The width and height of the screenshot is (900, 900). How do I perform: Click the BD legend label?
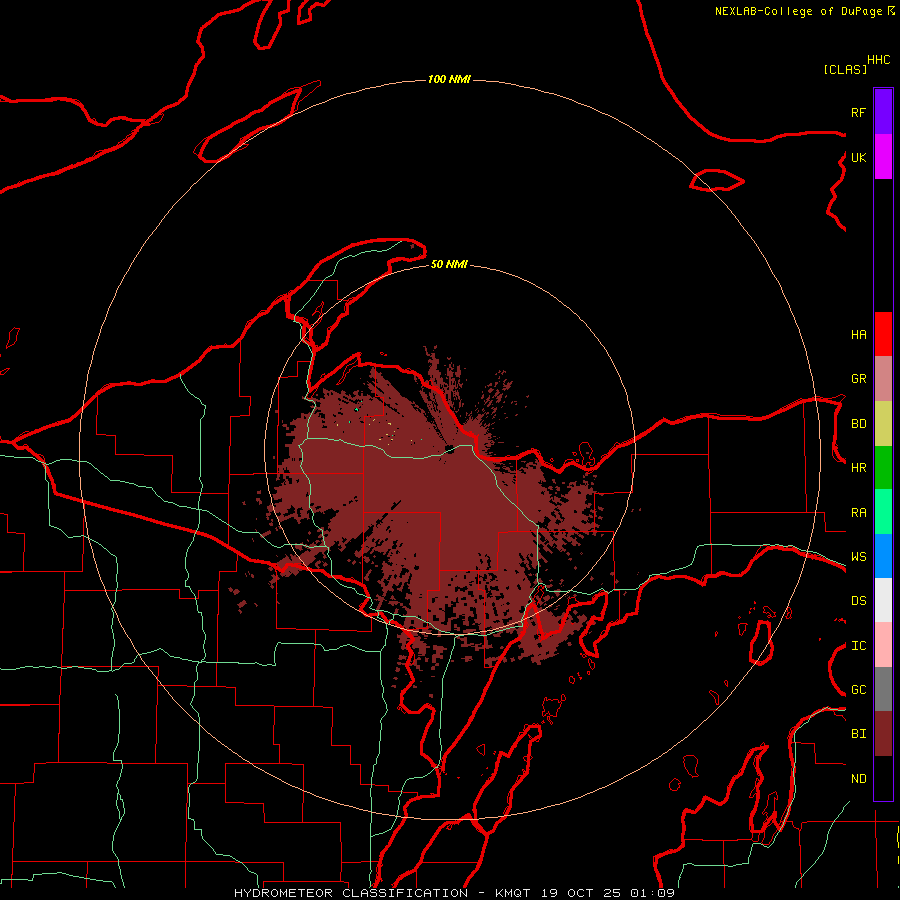point(858,424)
